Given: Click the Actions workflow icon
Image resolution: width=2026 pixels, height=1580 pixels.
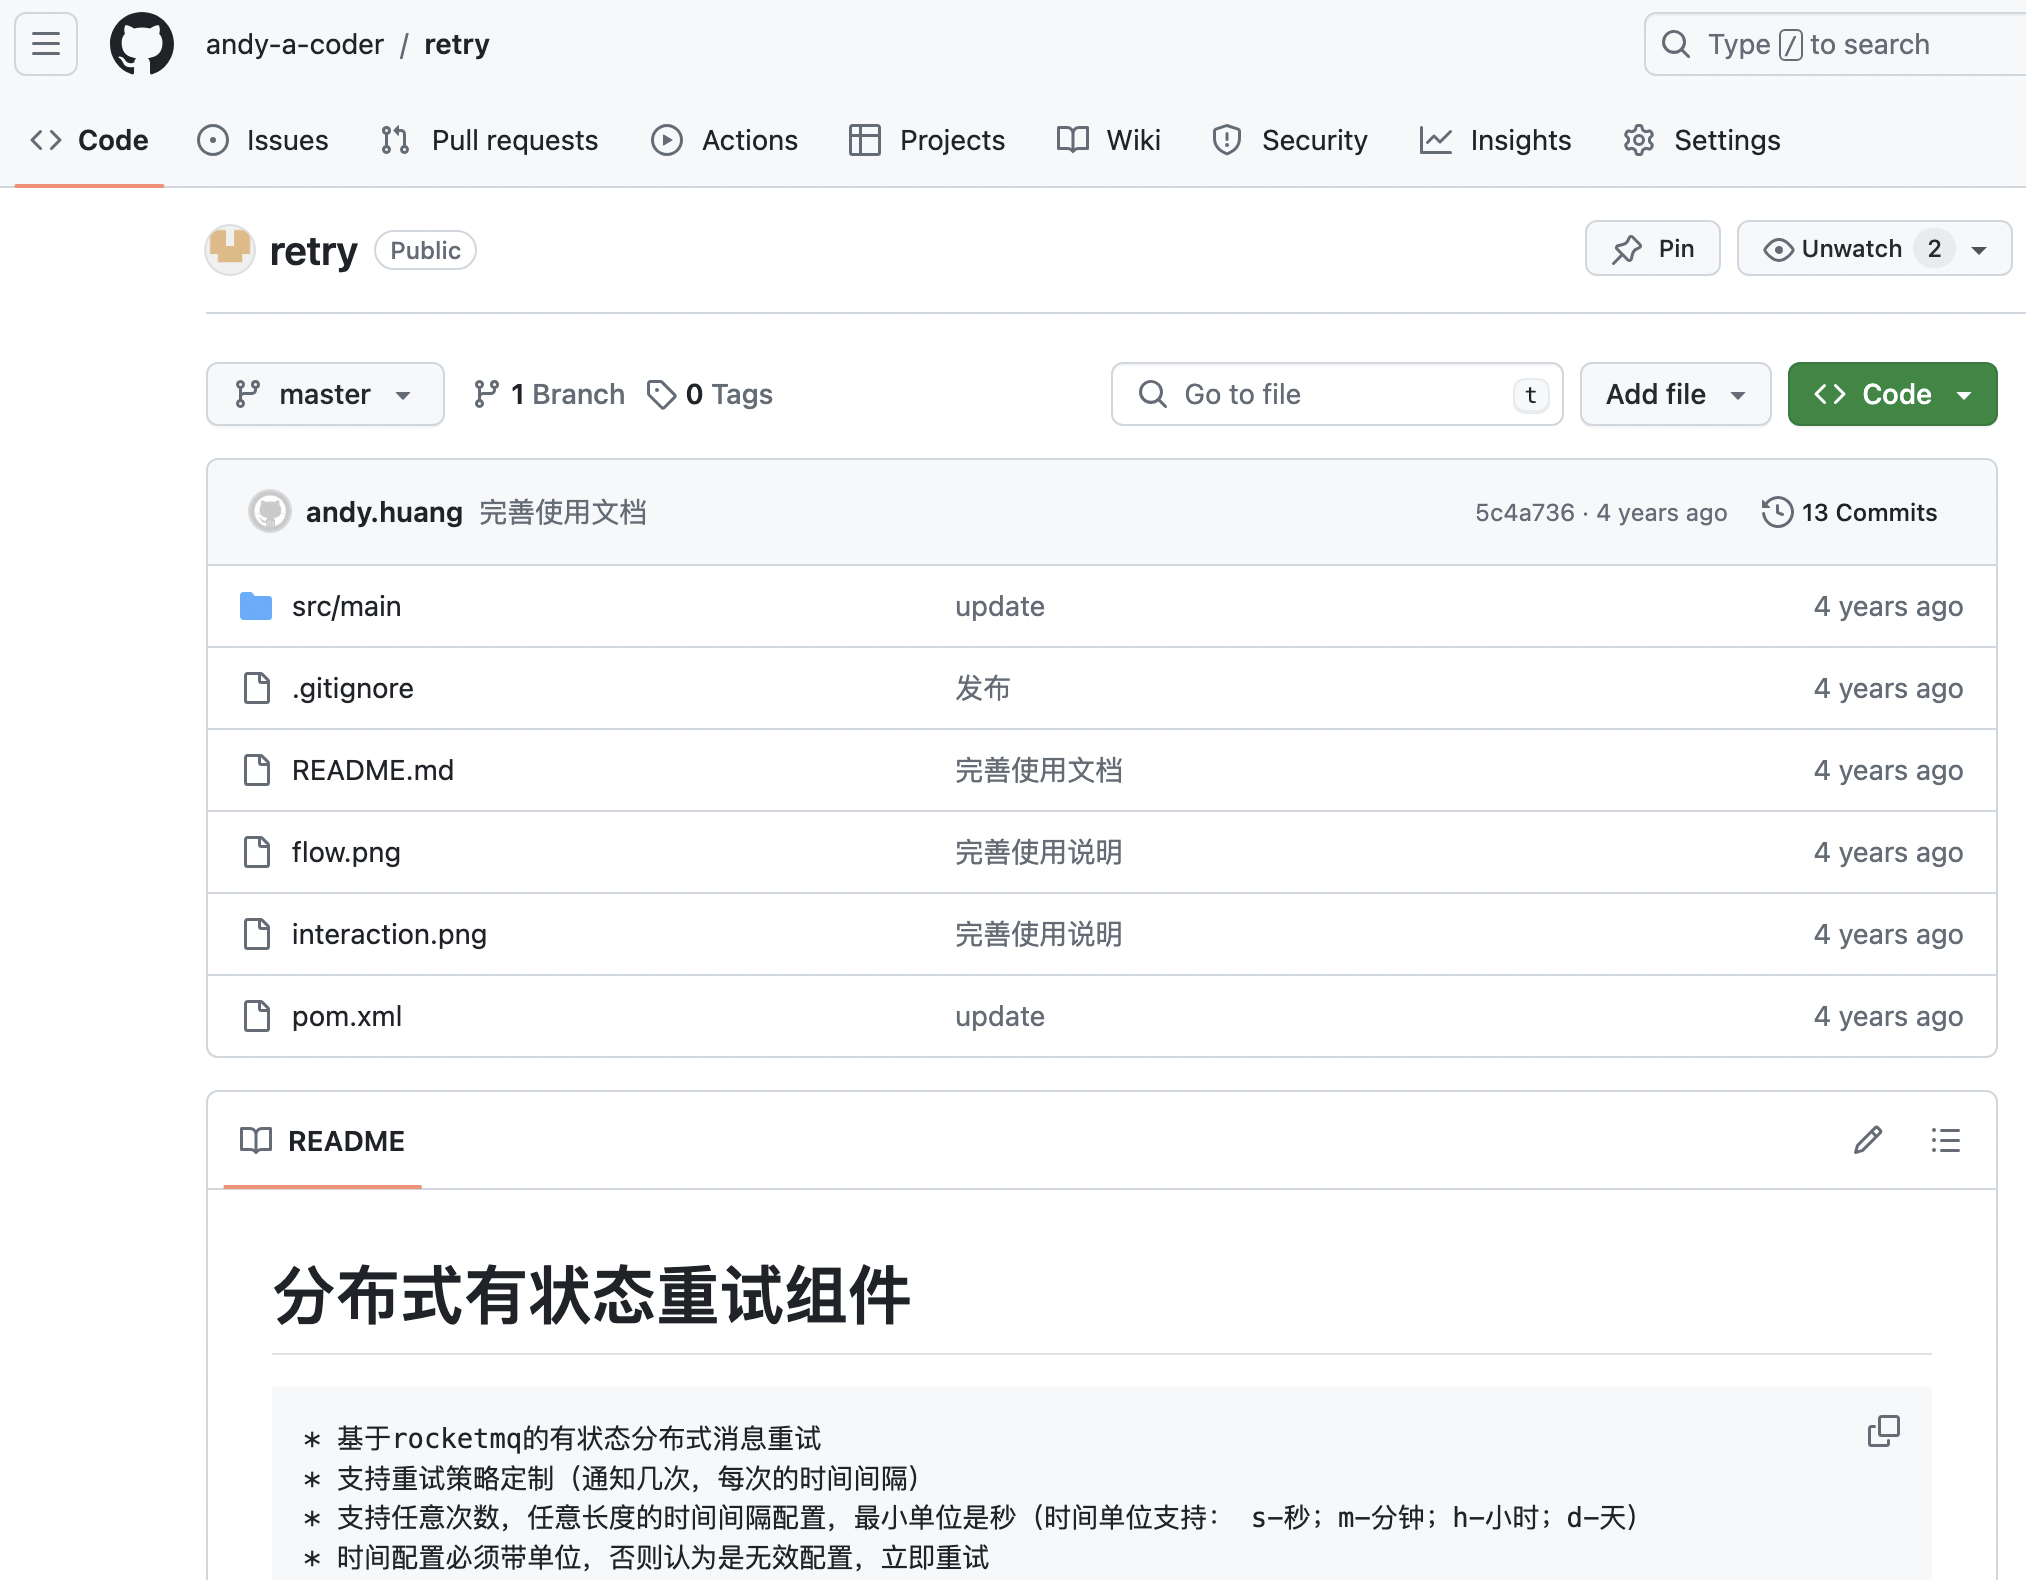Looking at the screenshot, I should coord(666,140).
